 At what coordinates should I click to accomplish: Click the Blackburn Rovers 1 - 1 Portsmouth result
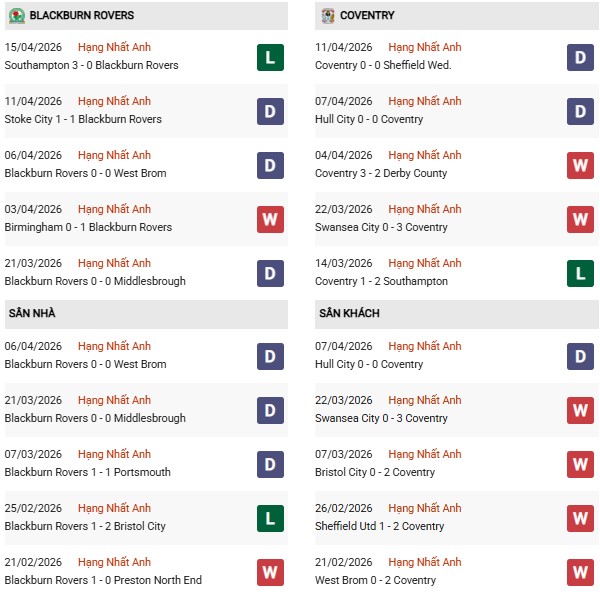88,472
